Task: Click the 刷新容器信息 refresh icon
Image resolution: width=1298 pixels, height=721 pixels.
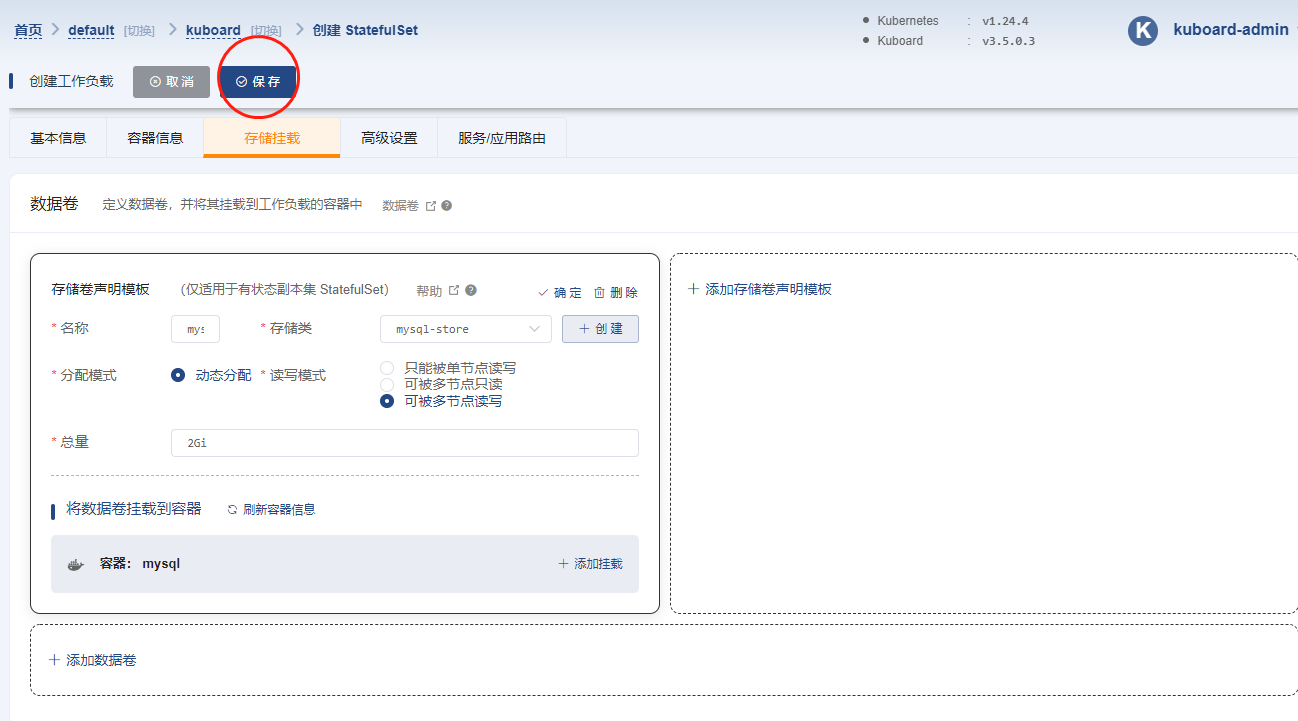Action: (232, 510)
